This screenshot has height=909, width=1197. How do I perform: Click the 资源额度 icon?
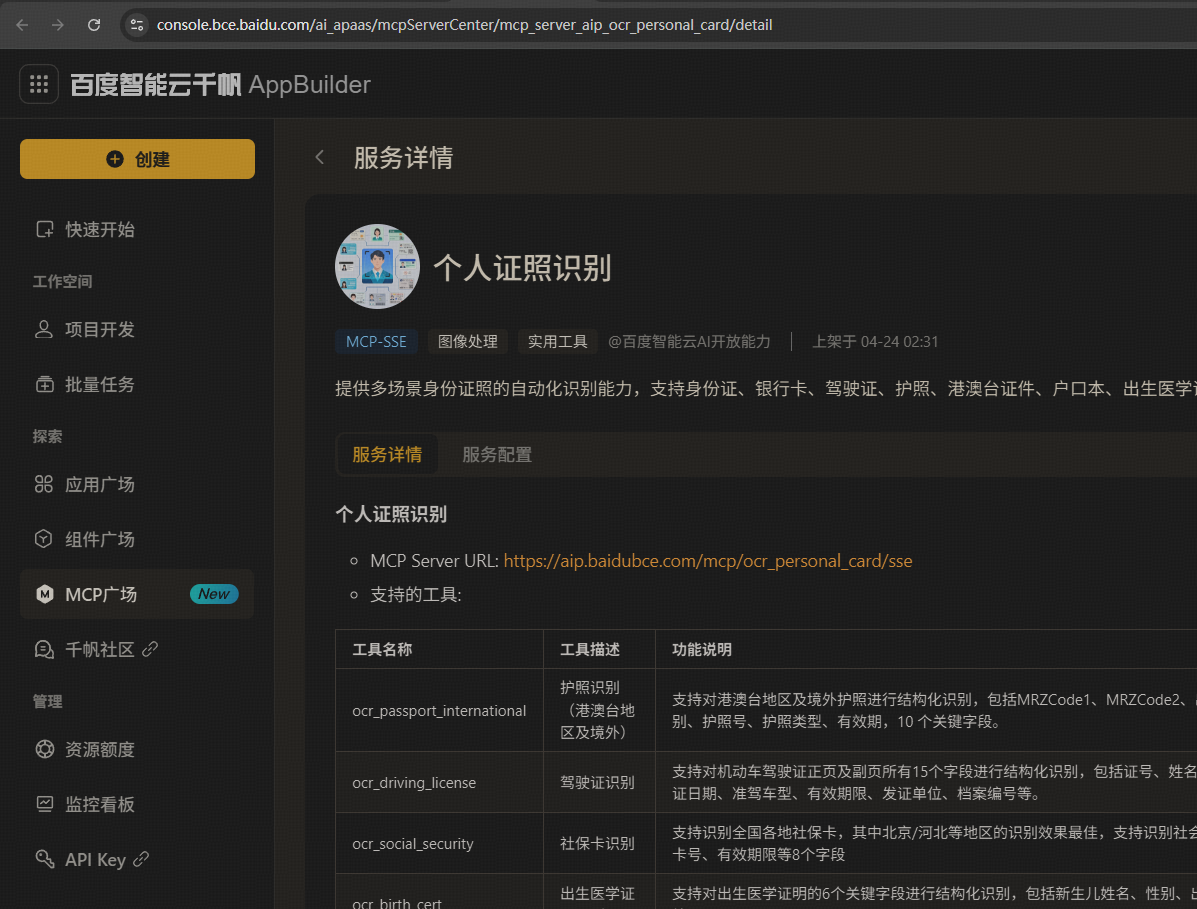pyautogui.click(x=44, y=749)
